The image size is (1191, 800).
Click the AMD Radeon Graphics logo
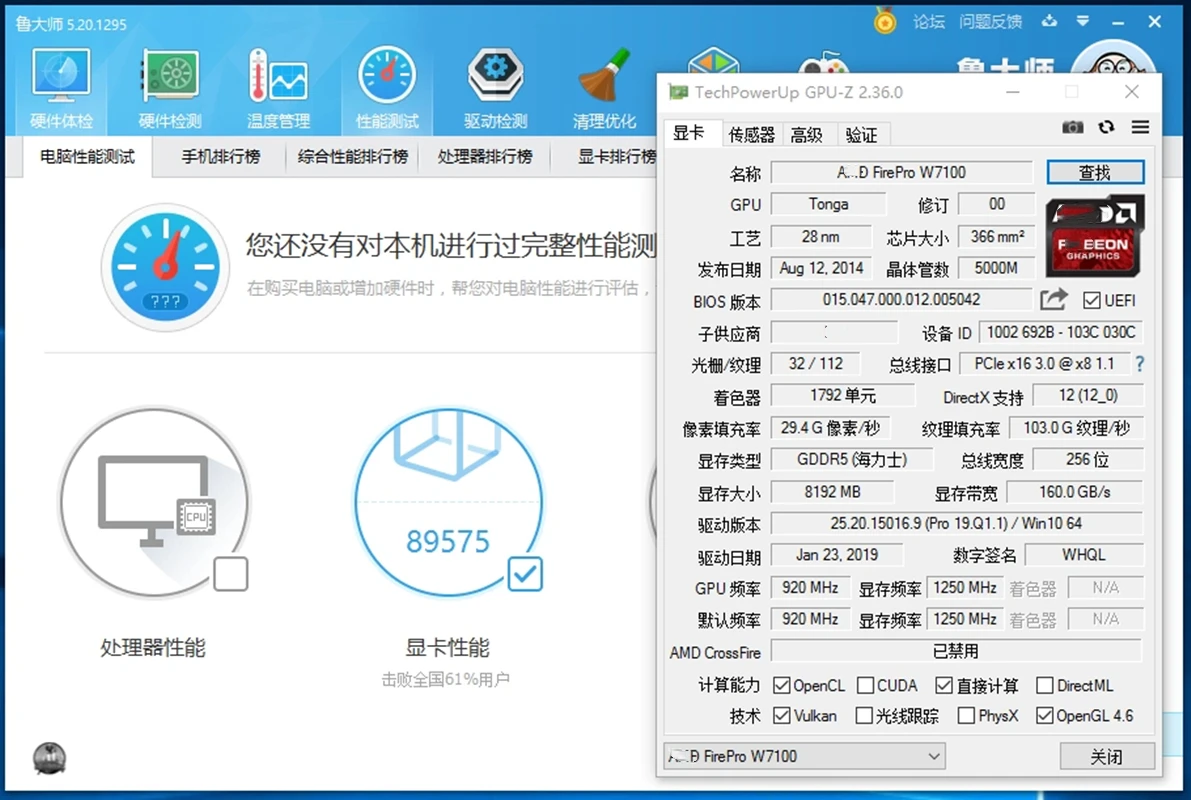tap(1095, 236)
